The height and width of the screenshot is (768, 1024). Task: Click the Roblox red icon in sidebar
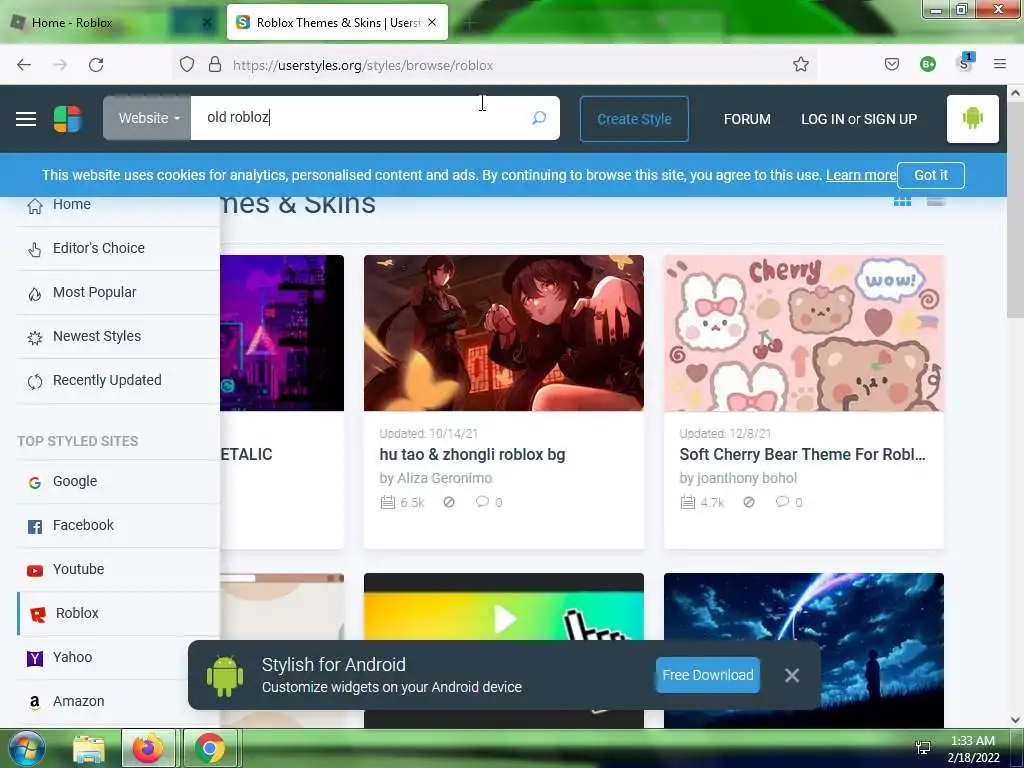[x=38, y=615]
